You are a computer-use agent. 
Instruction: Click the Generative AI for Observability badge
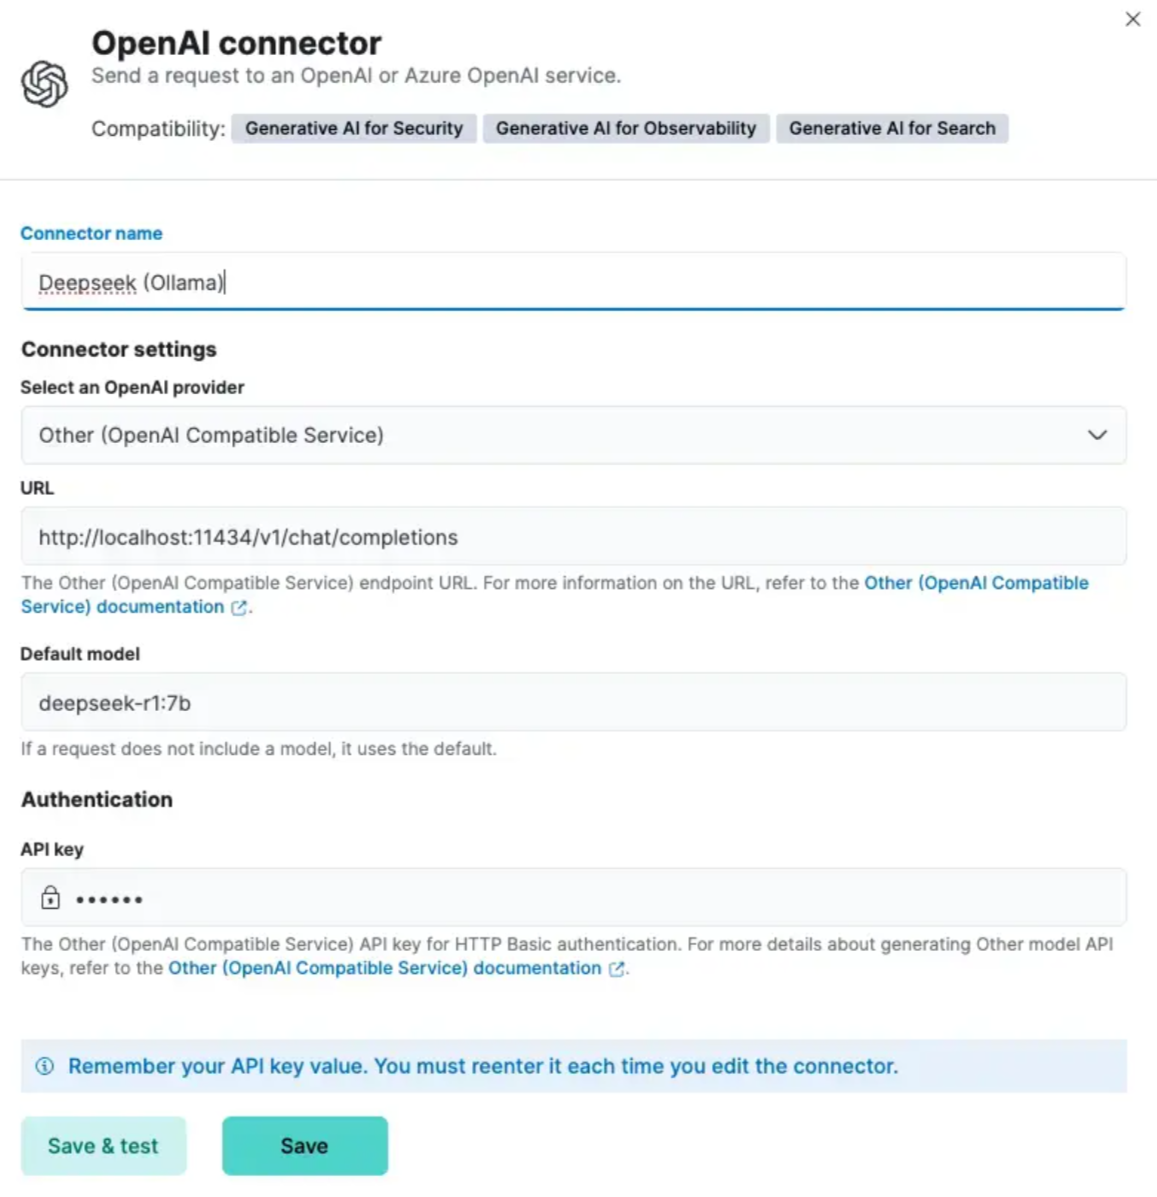tap(626, 128)
